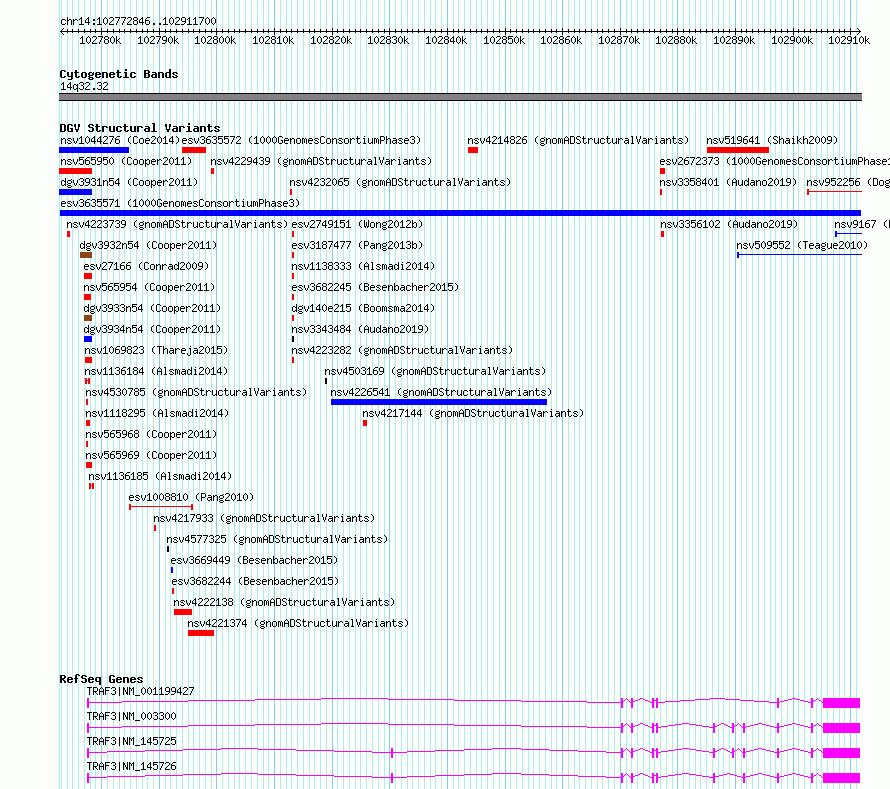Viewport: 890px width, 789px height.
Task: Open nsv4226541 gnomAD variant label
Action: 441,392
